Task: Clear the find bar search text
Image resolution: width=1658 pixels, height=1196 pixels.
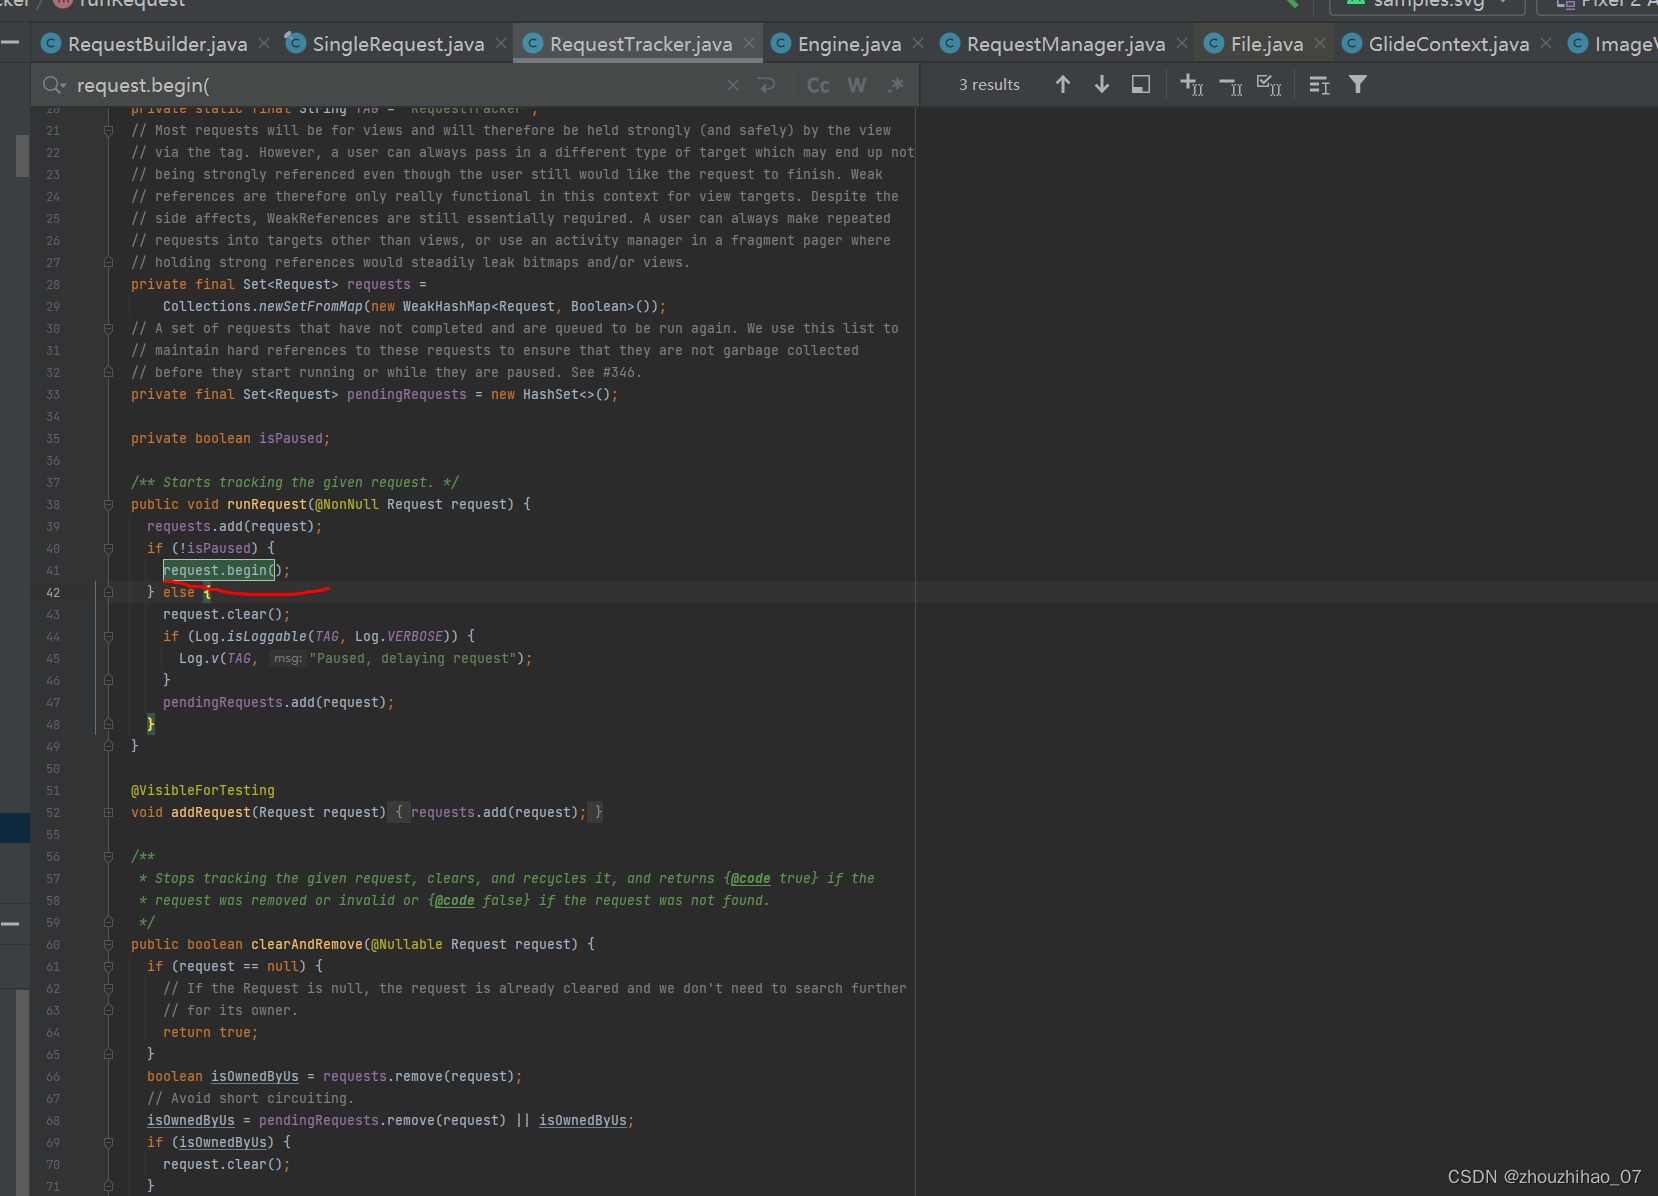Action: click(733, 85)
